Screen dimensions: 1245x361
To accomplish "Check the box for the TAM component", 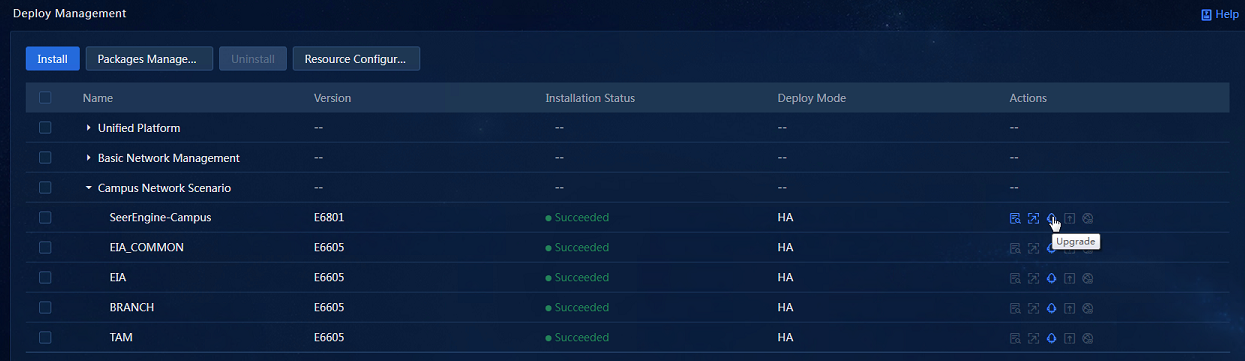I will coord(45,337).
